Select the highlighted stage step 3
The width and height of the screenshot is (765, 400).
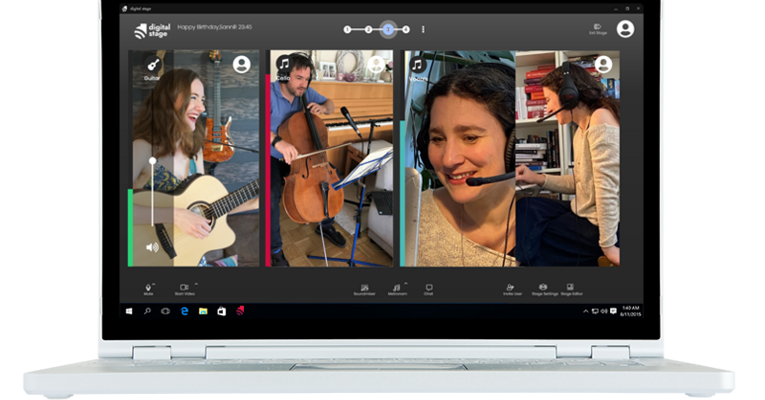point(388,29)
